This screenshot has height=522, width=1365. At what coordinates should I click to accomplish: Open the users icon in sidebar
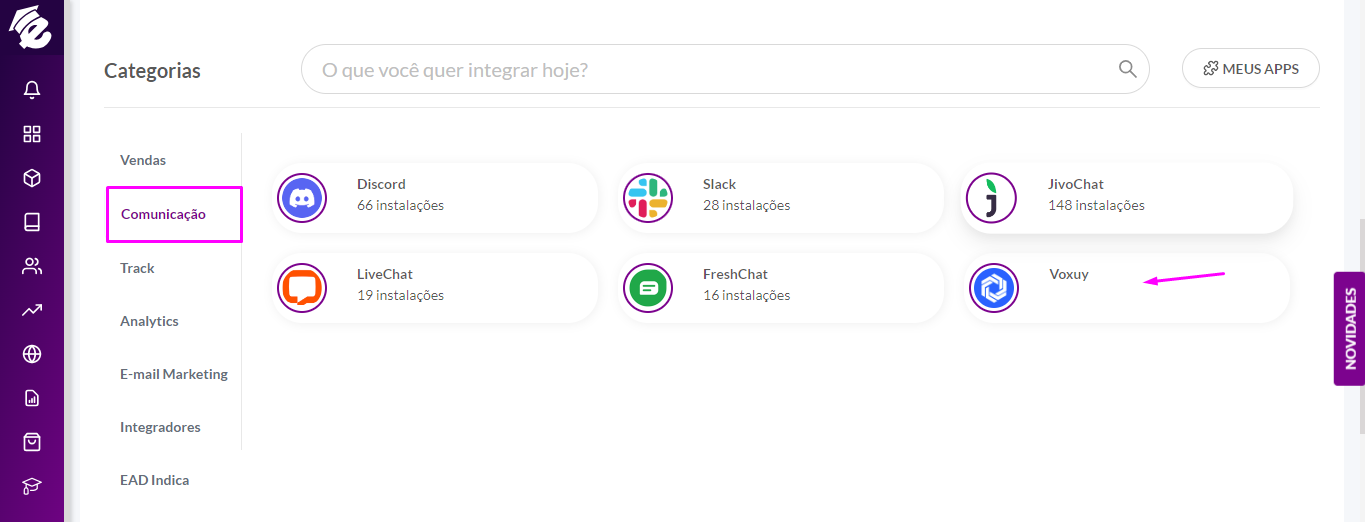click(x=32, y=266)
